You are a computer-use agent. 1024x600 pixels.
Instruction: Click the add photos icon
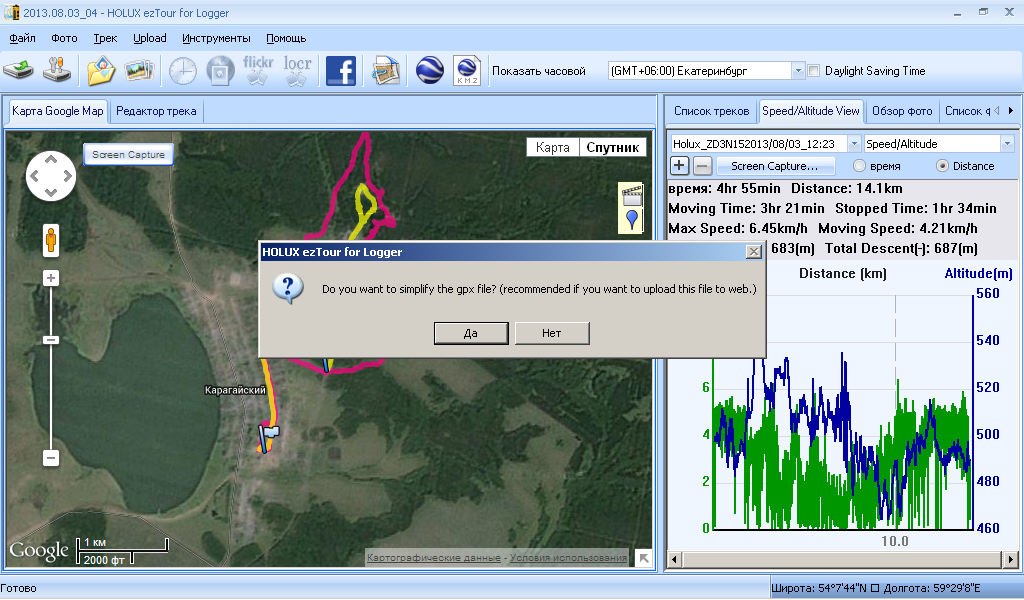[139, 71]
